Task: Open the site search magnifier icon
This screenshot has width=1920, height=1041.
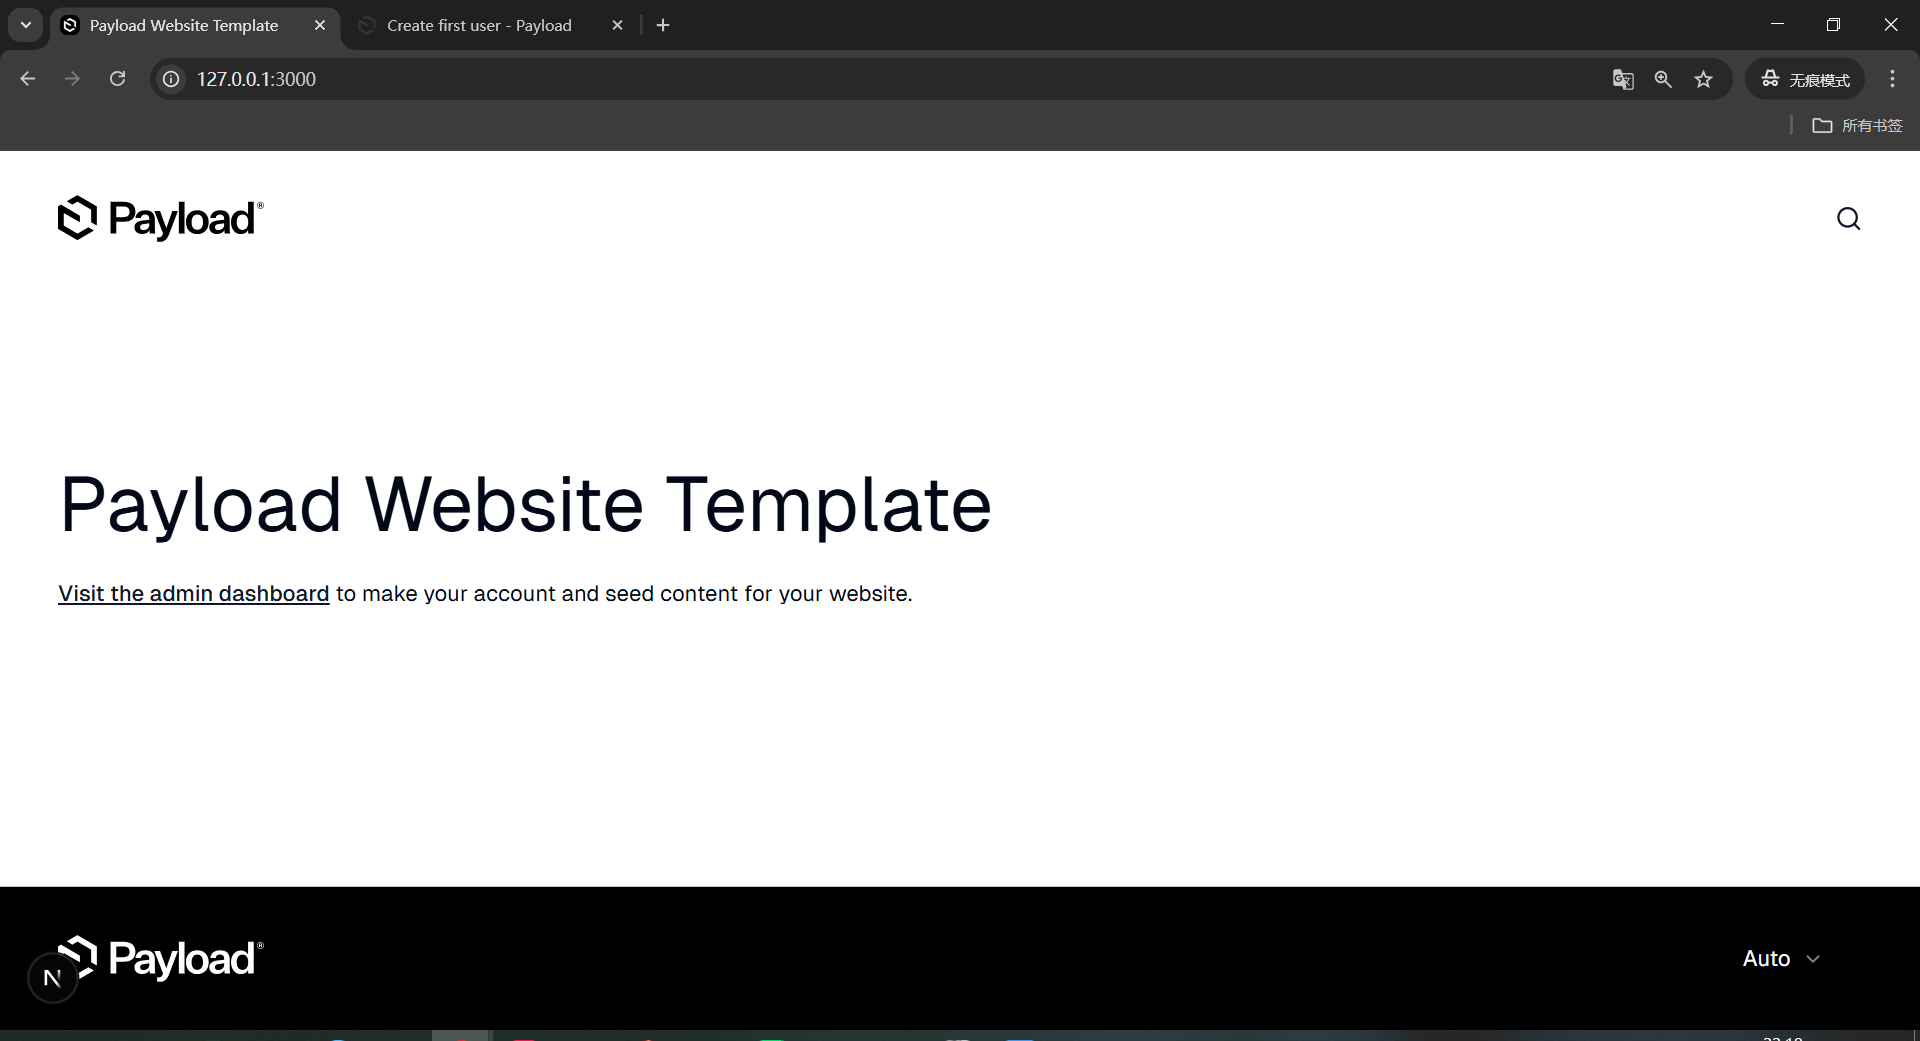Action: coord(1848,219)
